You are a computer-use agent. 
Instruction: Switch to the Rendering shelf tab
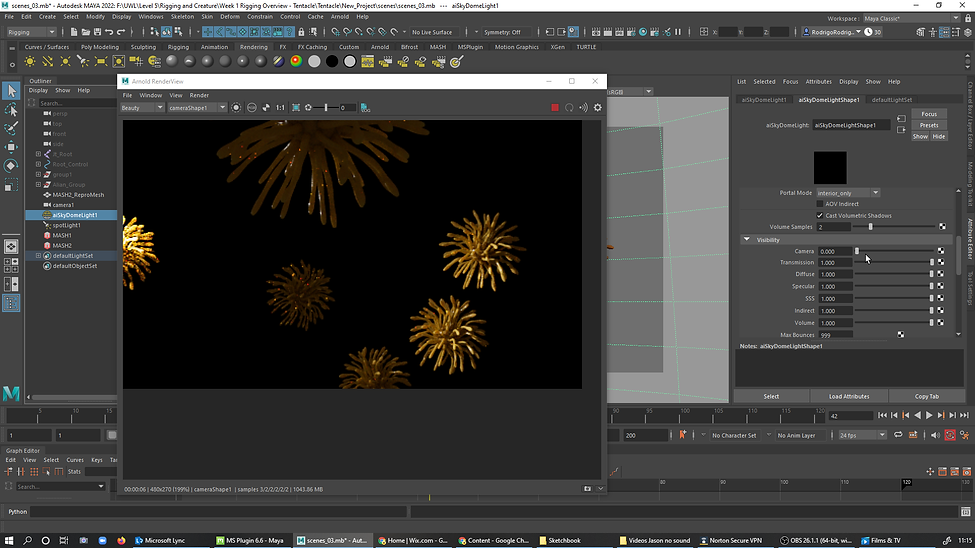(x=254, y=47)
